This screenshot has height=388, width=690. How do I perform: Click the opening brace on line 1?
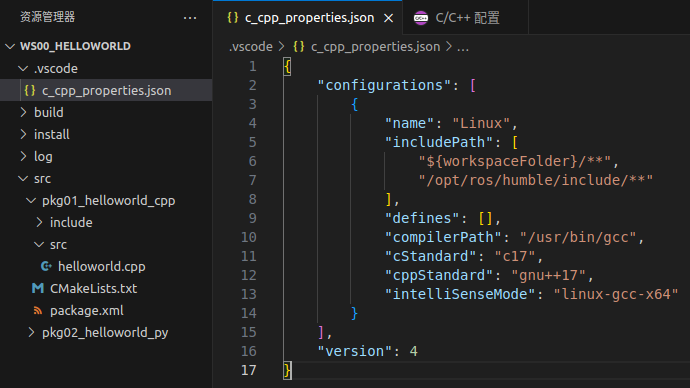287,66
